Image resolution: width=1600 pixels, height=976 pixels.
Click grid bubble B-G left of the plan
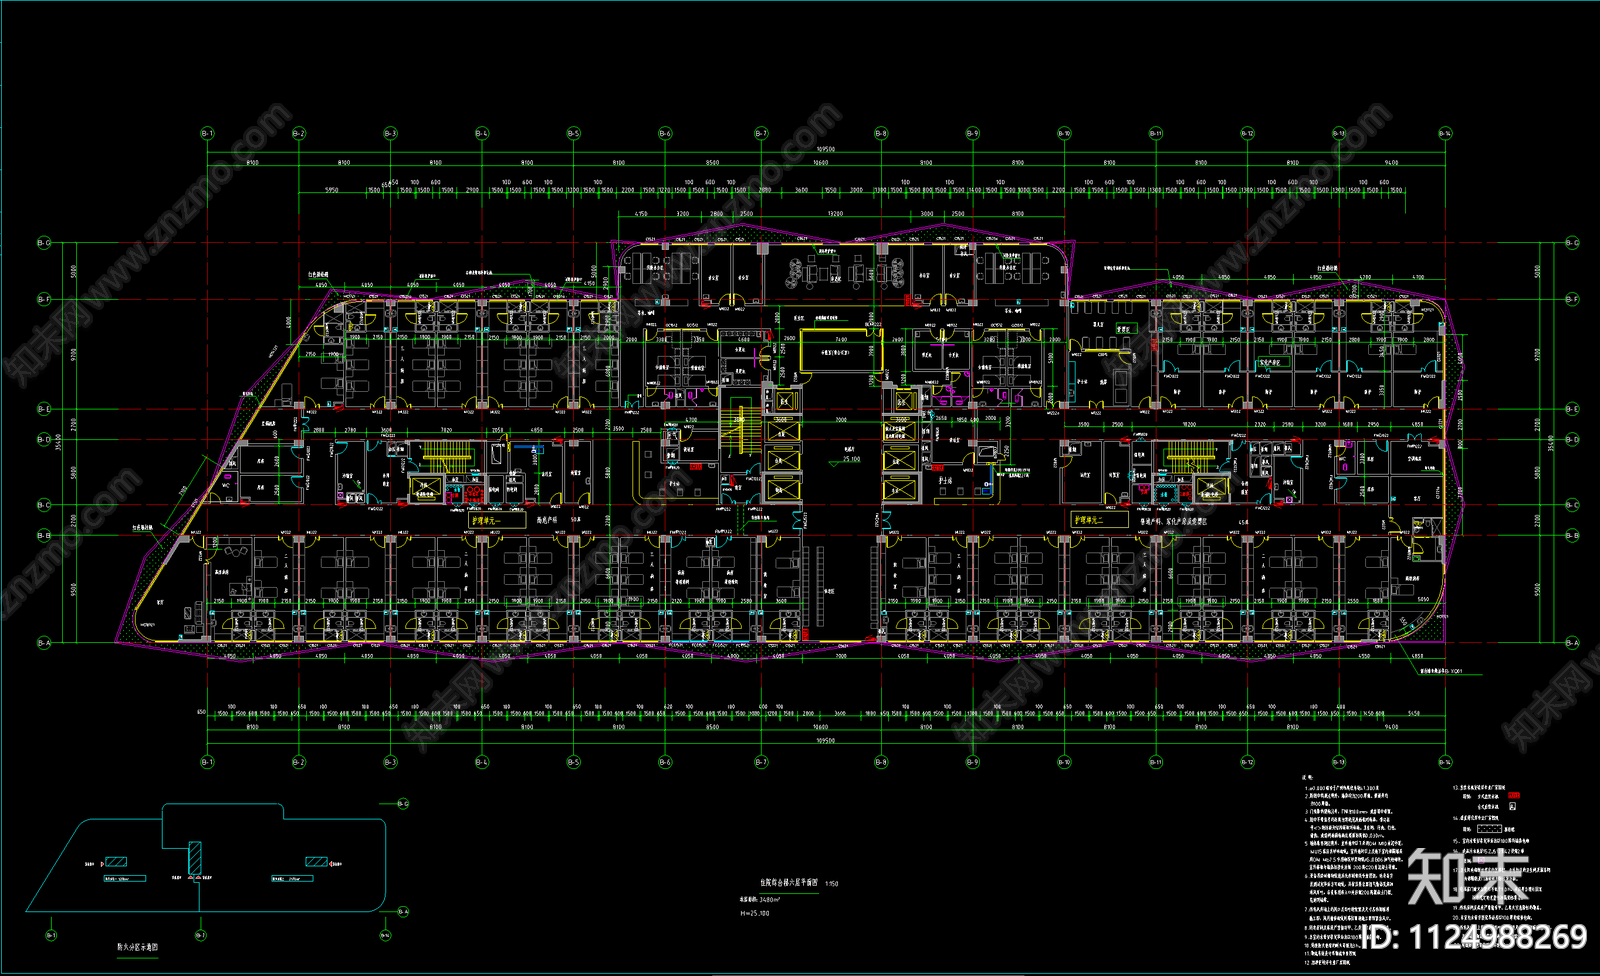[x=44, y=243]
